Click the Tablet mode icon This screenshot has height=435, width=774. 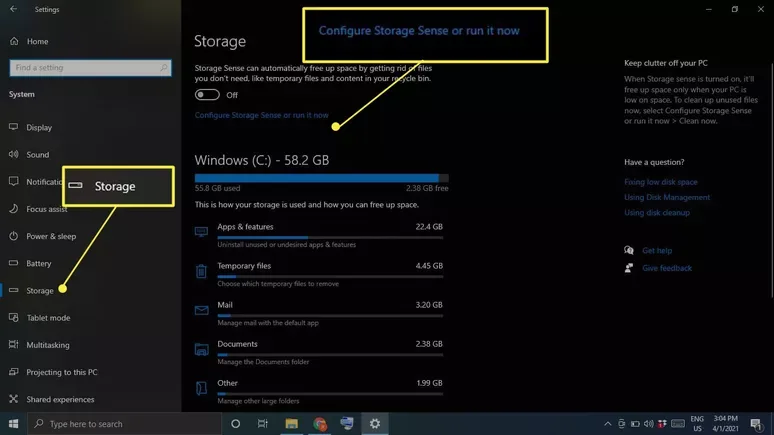pyautogui.click(x=13, y=317)
